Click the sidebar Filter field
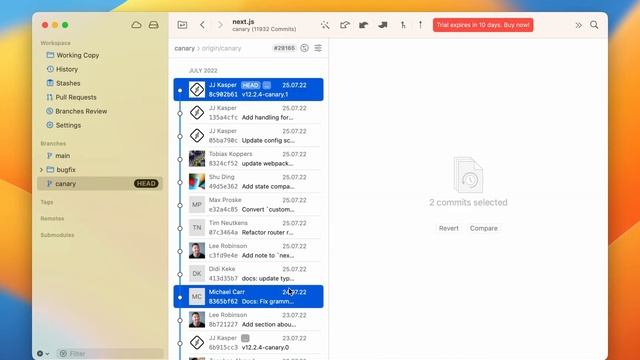This screenshot has width=640, height=360. [x=110, y=353]
